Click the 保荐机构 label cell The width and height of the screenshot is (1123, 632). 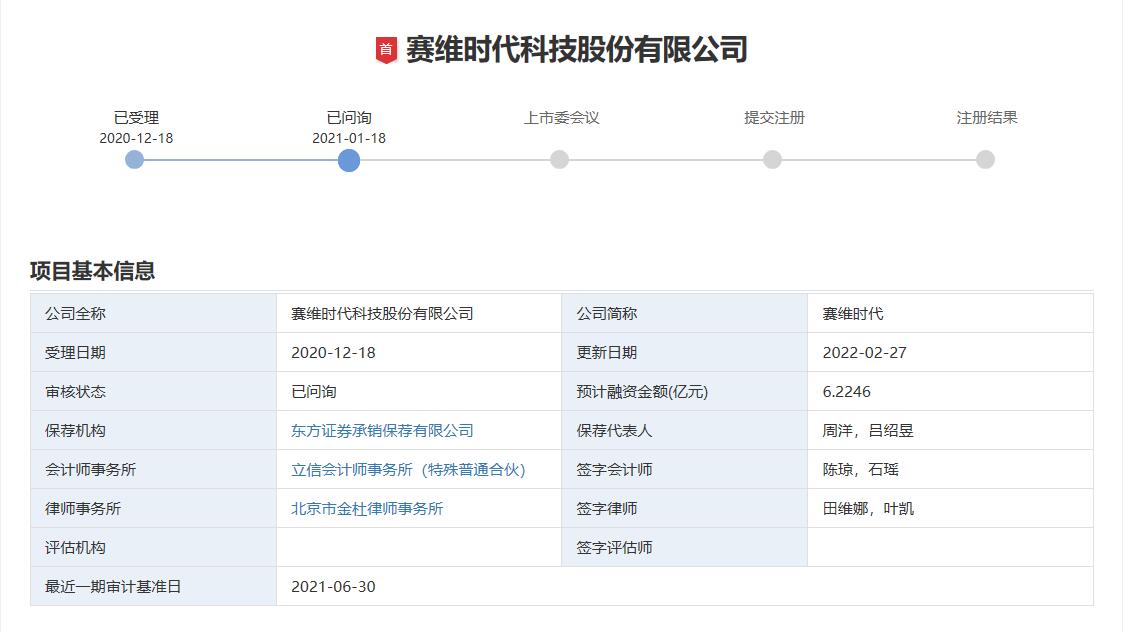pyautogui.click(x=153, y=431)
